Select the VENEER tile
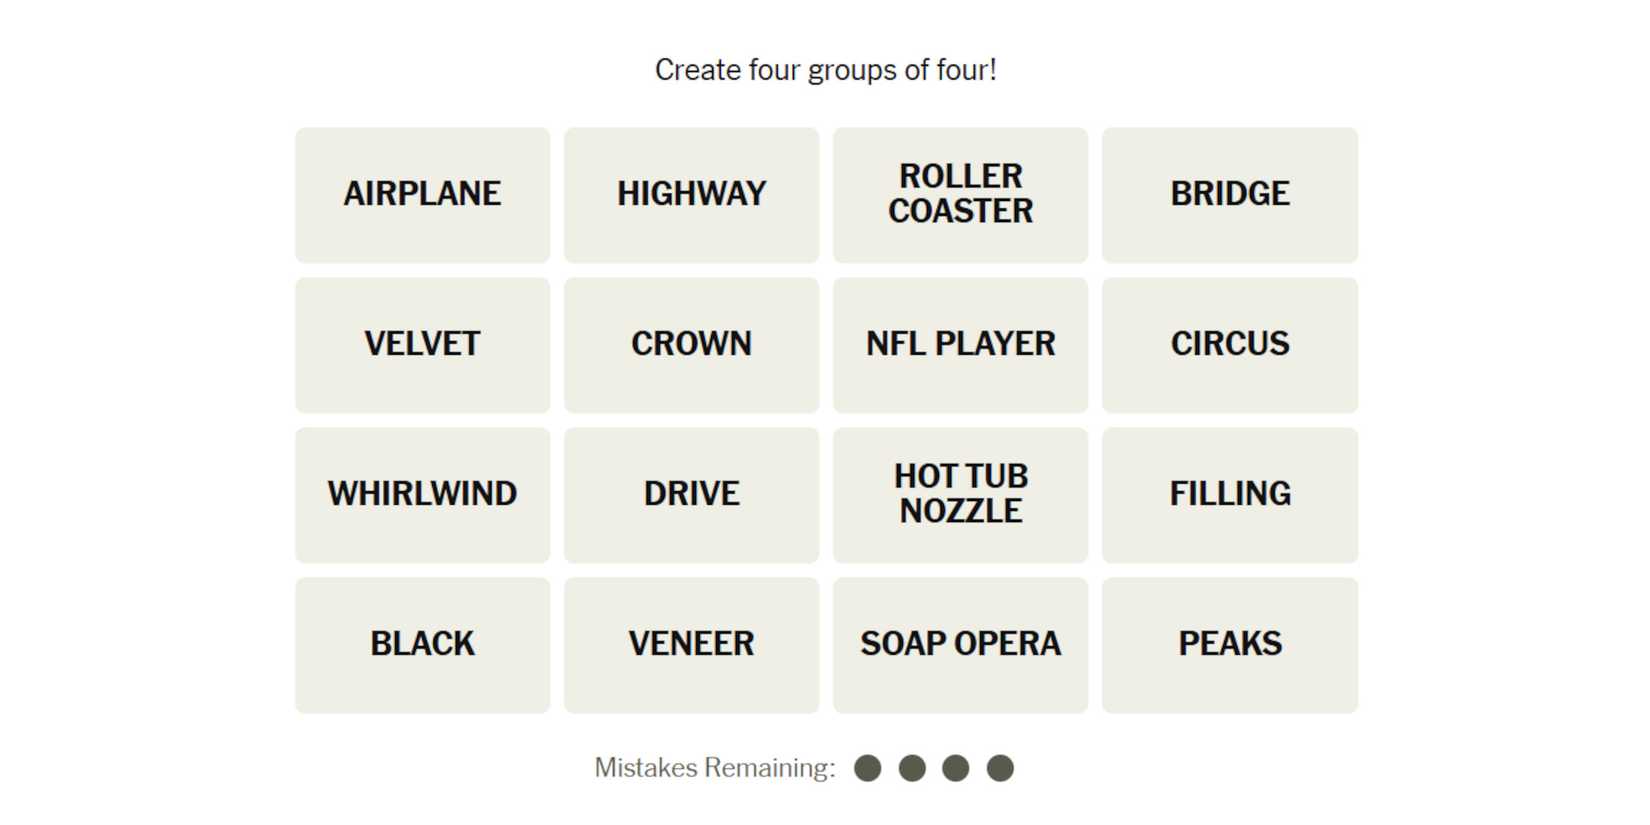Screen dimensions: 1650x825 [x=691, y=644]
